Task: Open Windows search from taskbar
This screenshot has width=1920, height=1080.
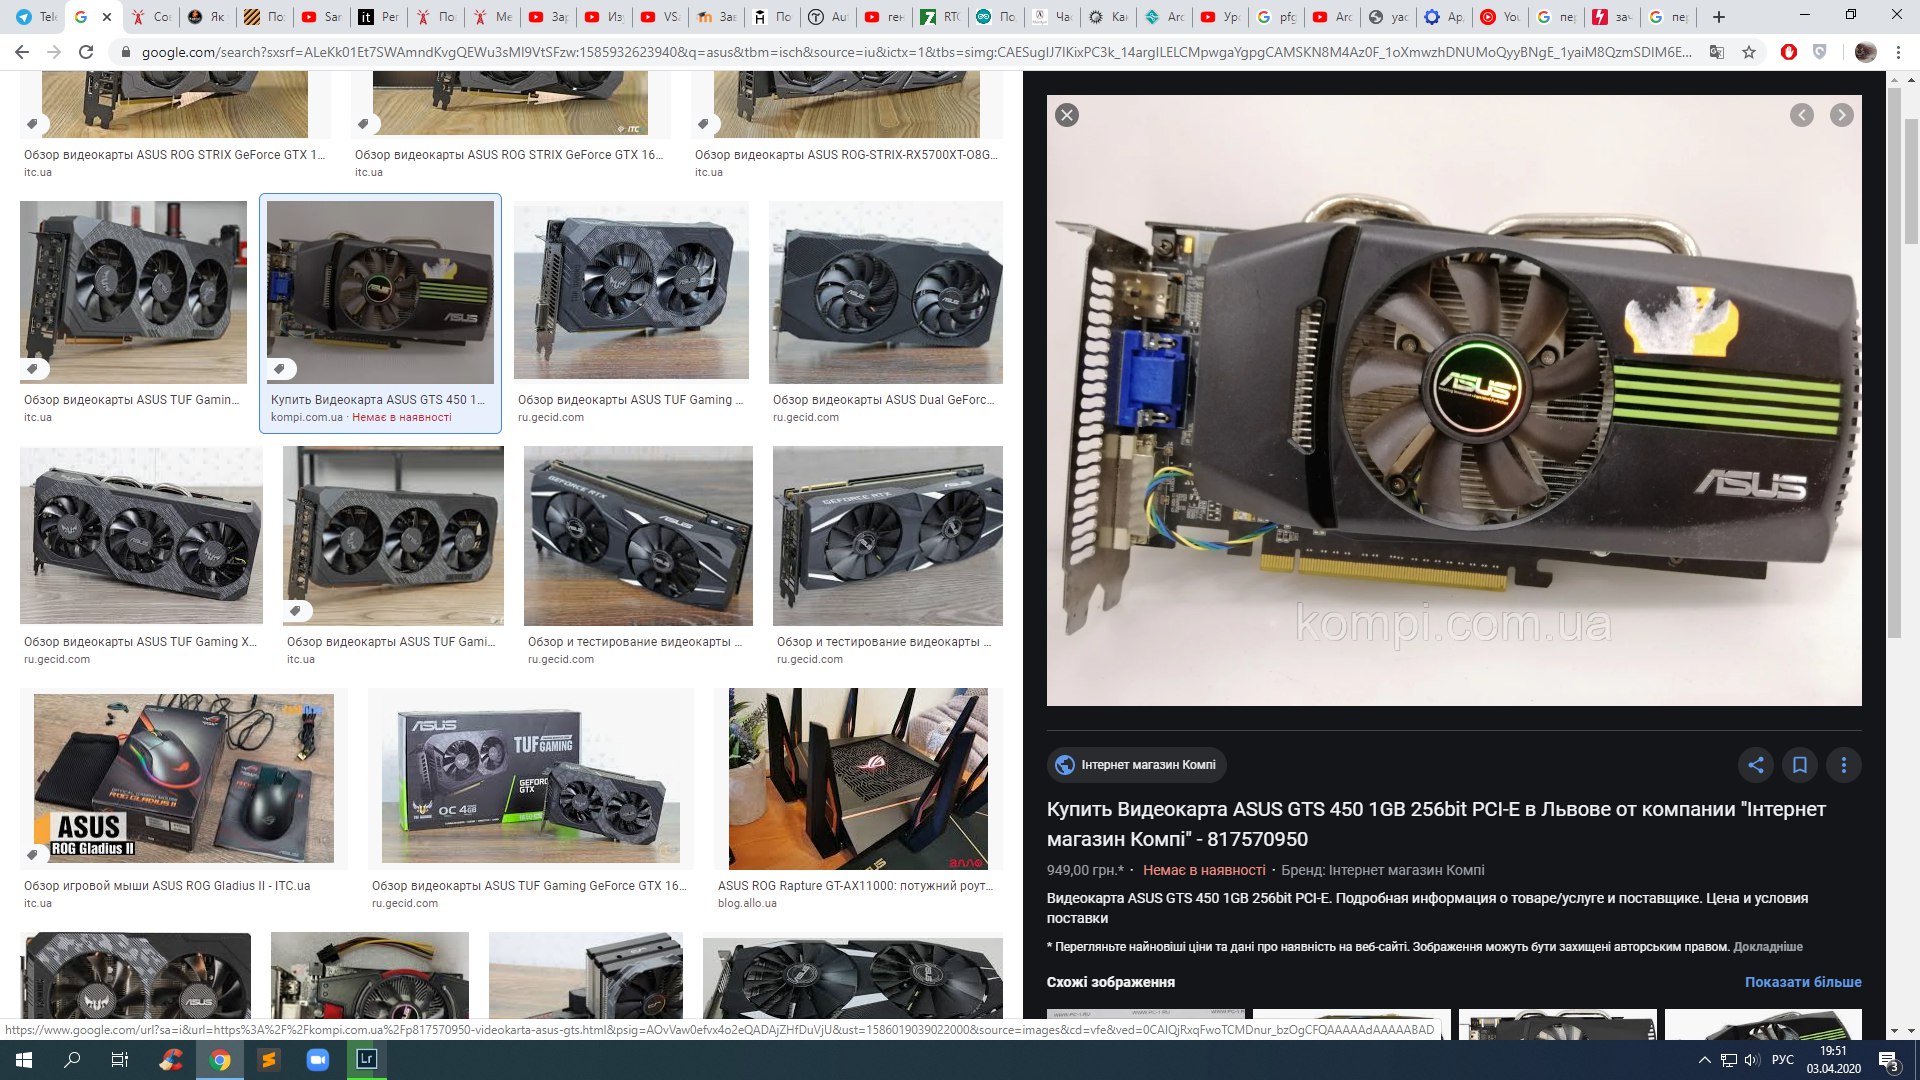Action: 72,1060
